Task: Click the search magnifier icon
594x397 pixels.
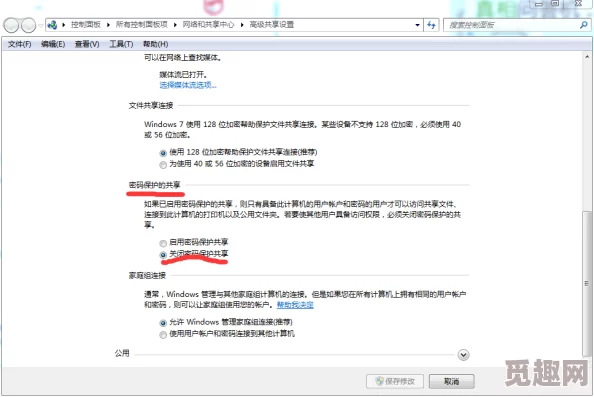Action: [583, 25]
